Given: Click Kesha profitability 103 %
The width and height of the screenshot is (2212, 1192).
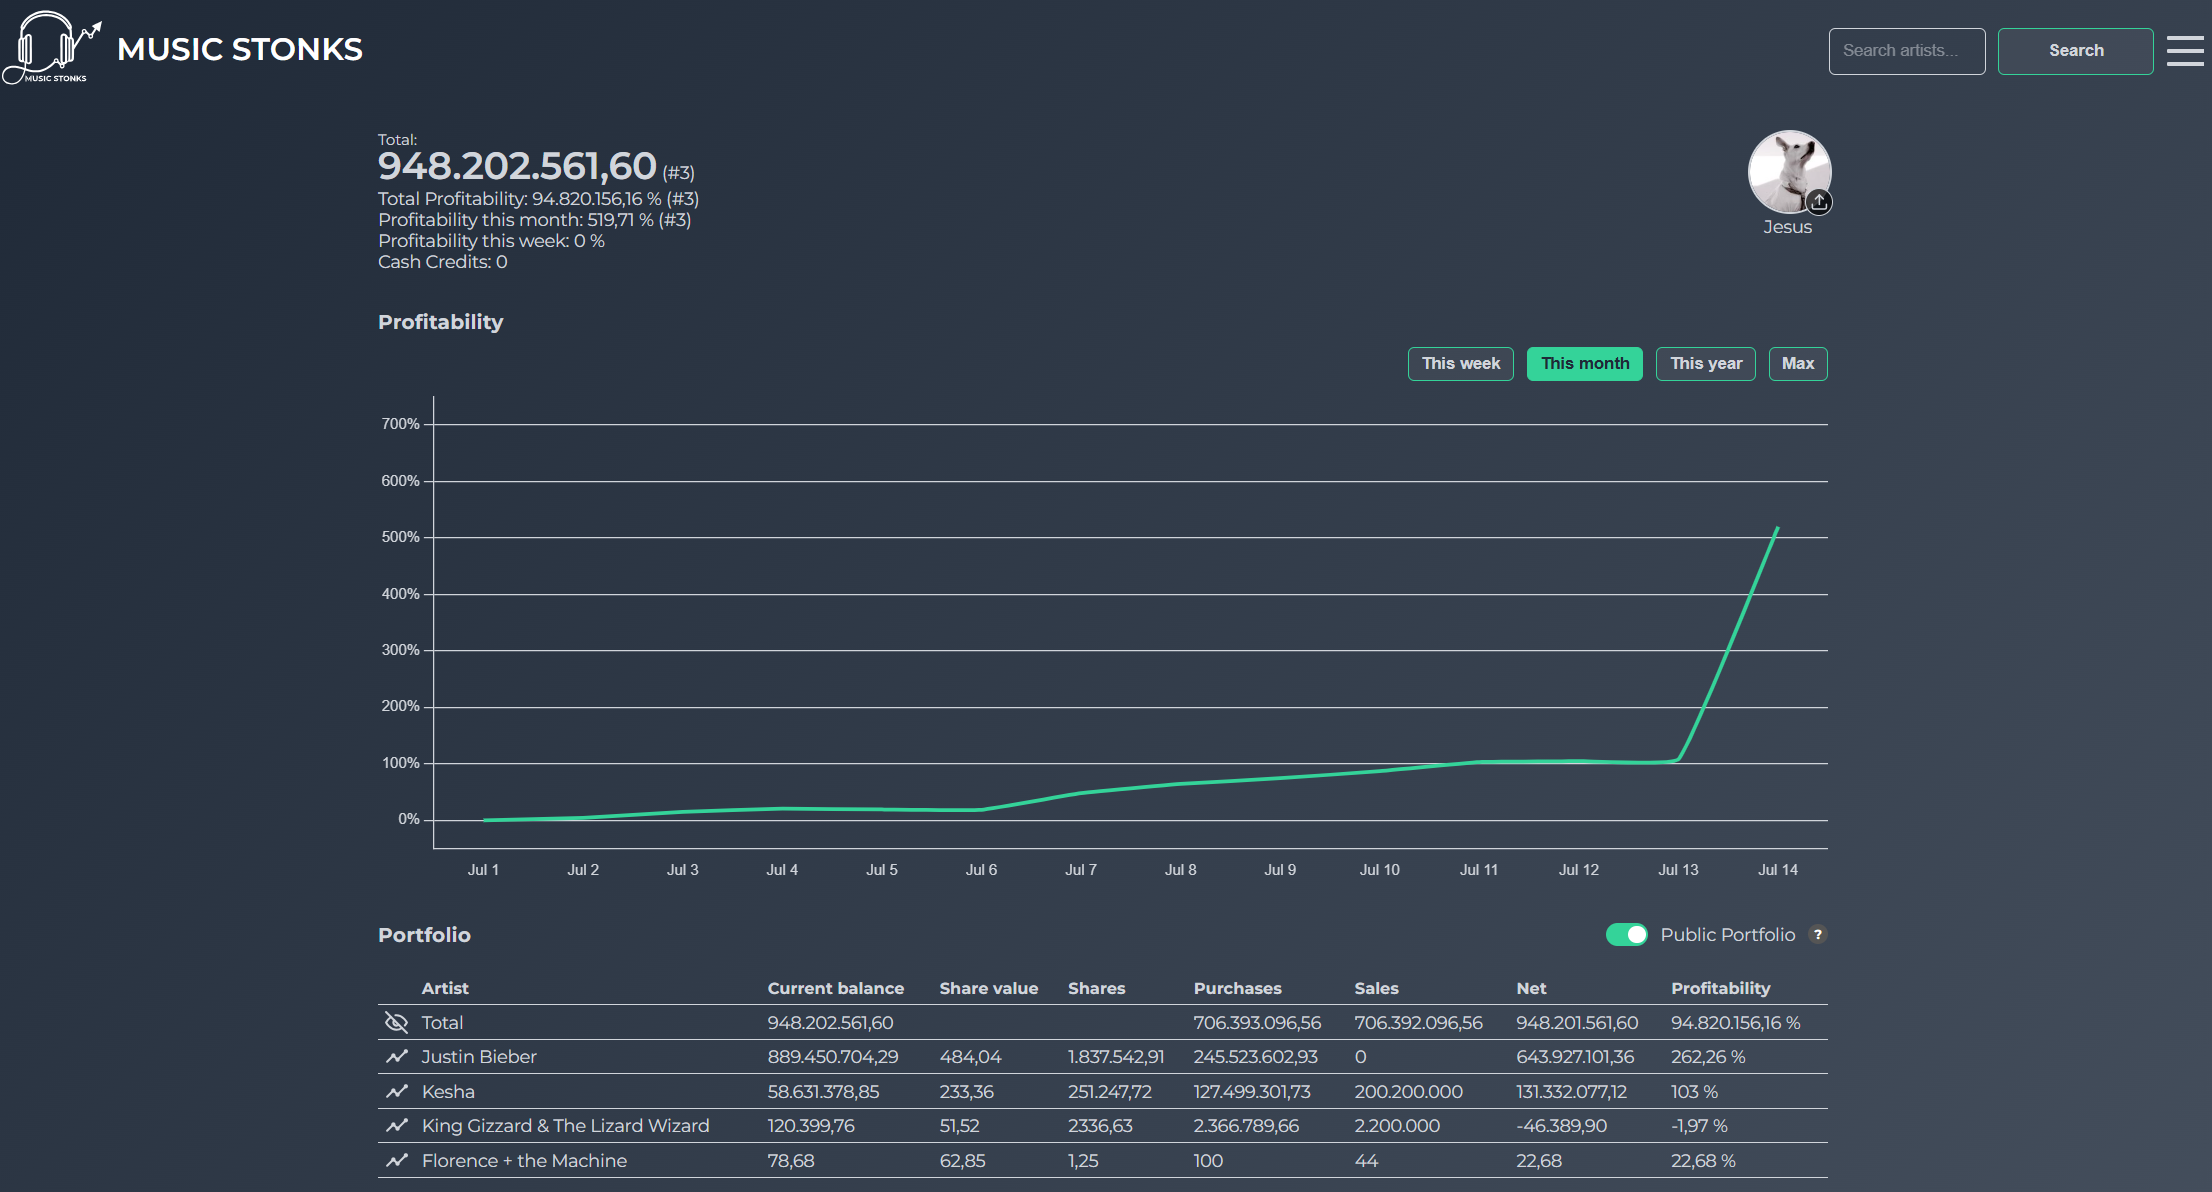Looking at the screenshot, I should pos(1694,1092).
